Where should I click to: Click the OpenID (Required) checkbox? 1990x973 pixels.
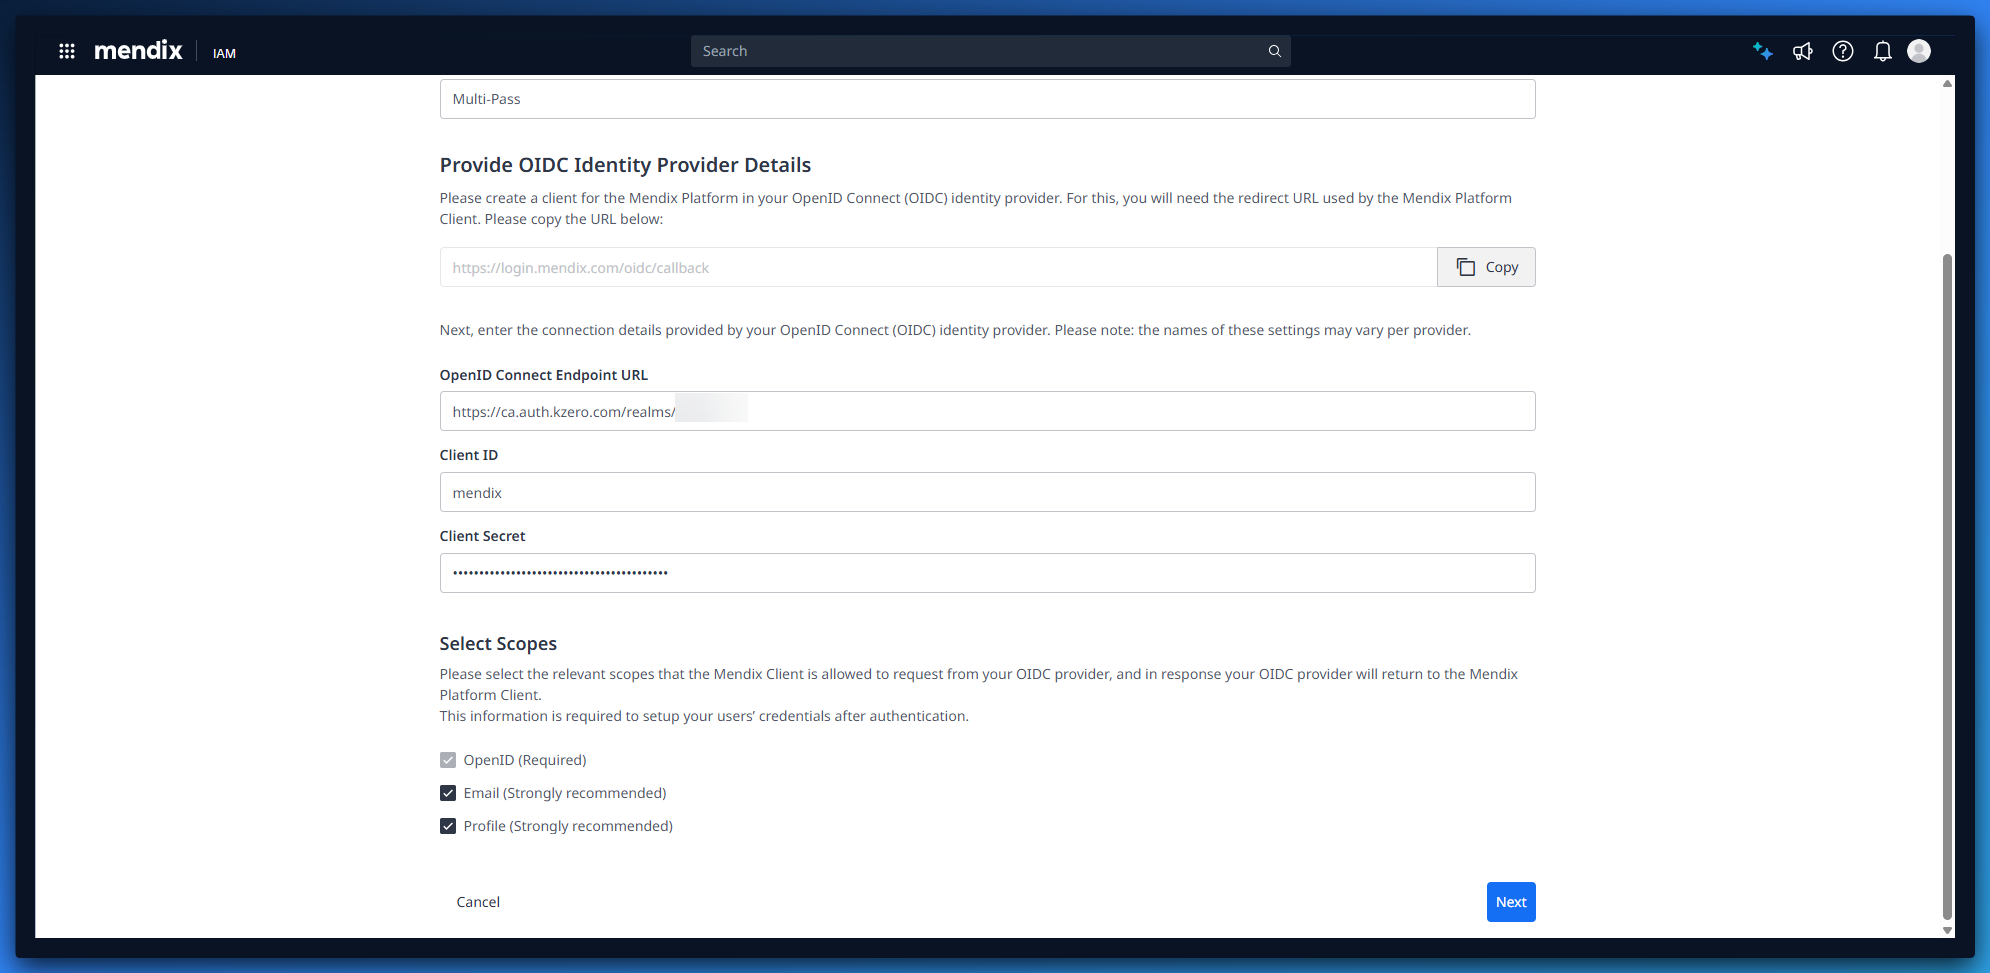point(448,760)
